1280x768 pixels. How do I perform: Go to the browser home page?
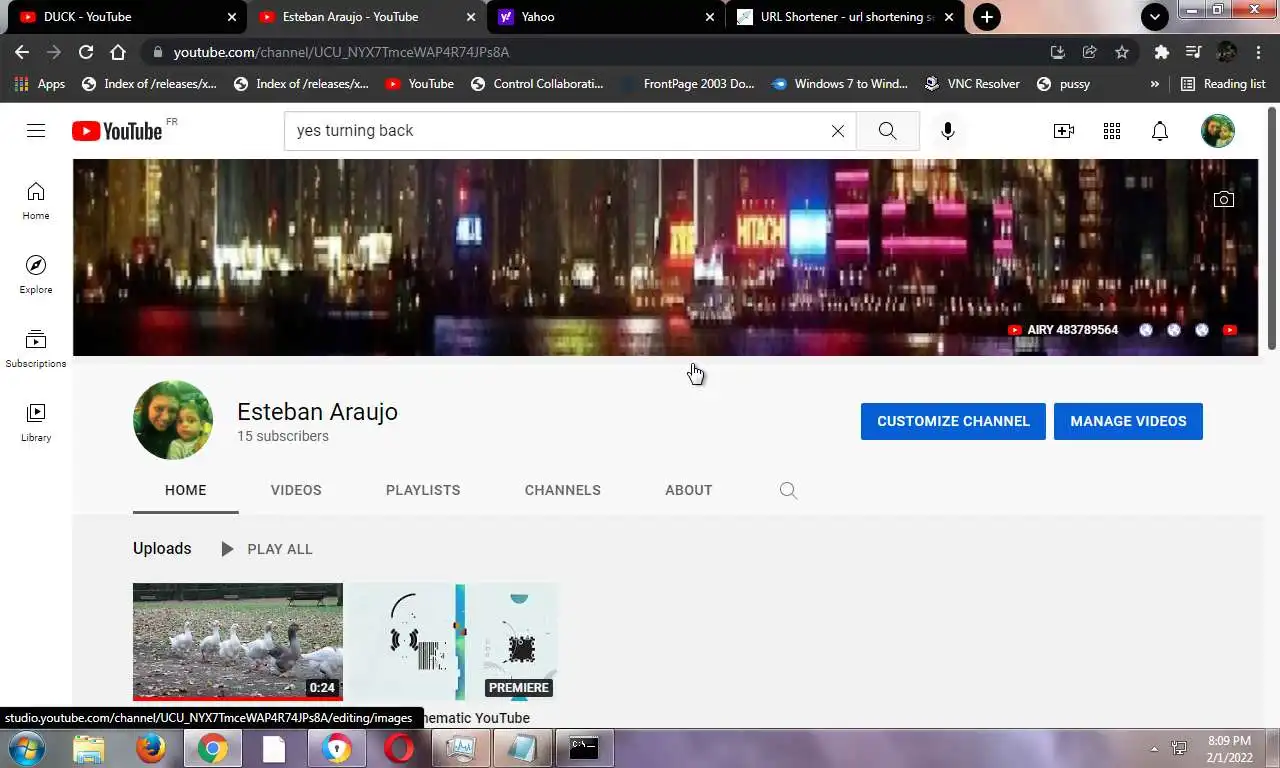coord(118,52)
